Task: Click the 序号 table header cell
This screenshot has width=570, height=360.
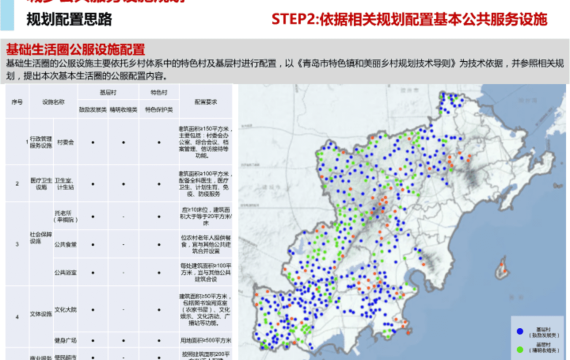Action: [x=17, y=102]
